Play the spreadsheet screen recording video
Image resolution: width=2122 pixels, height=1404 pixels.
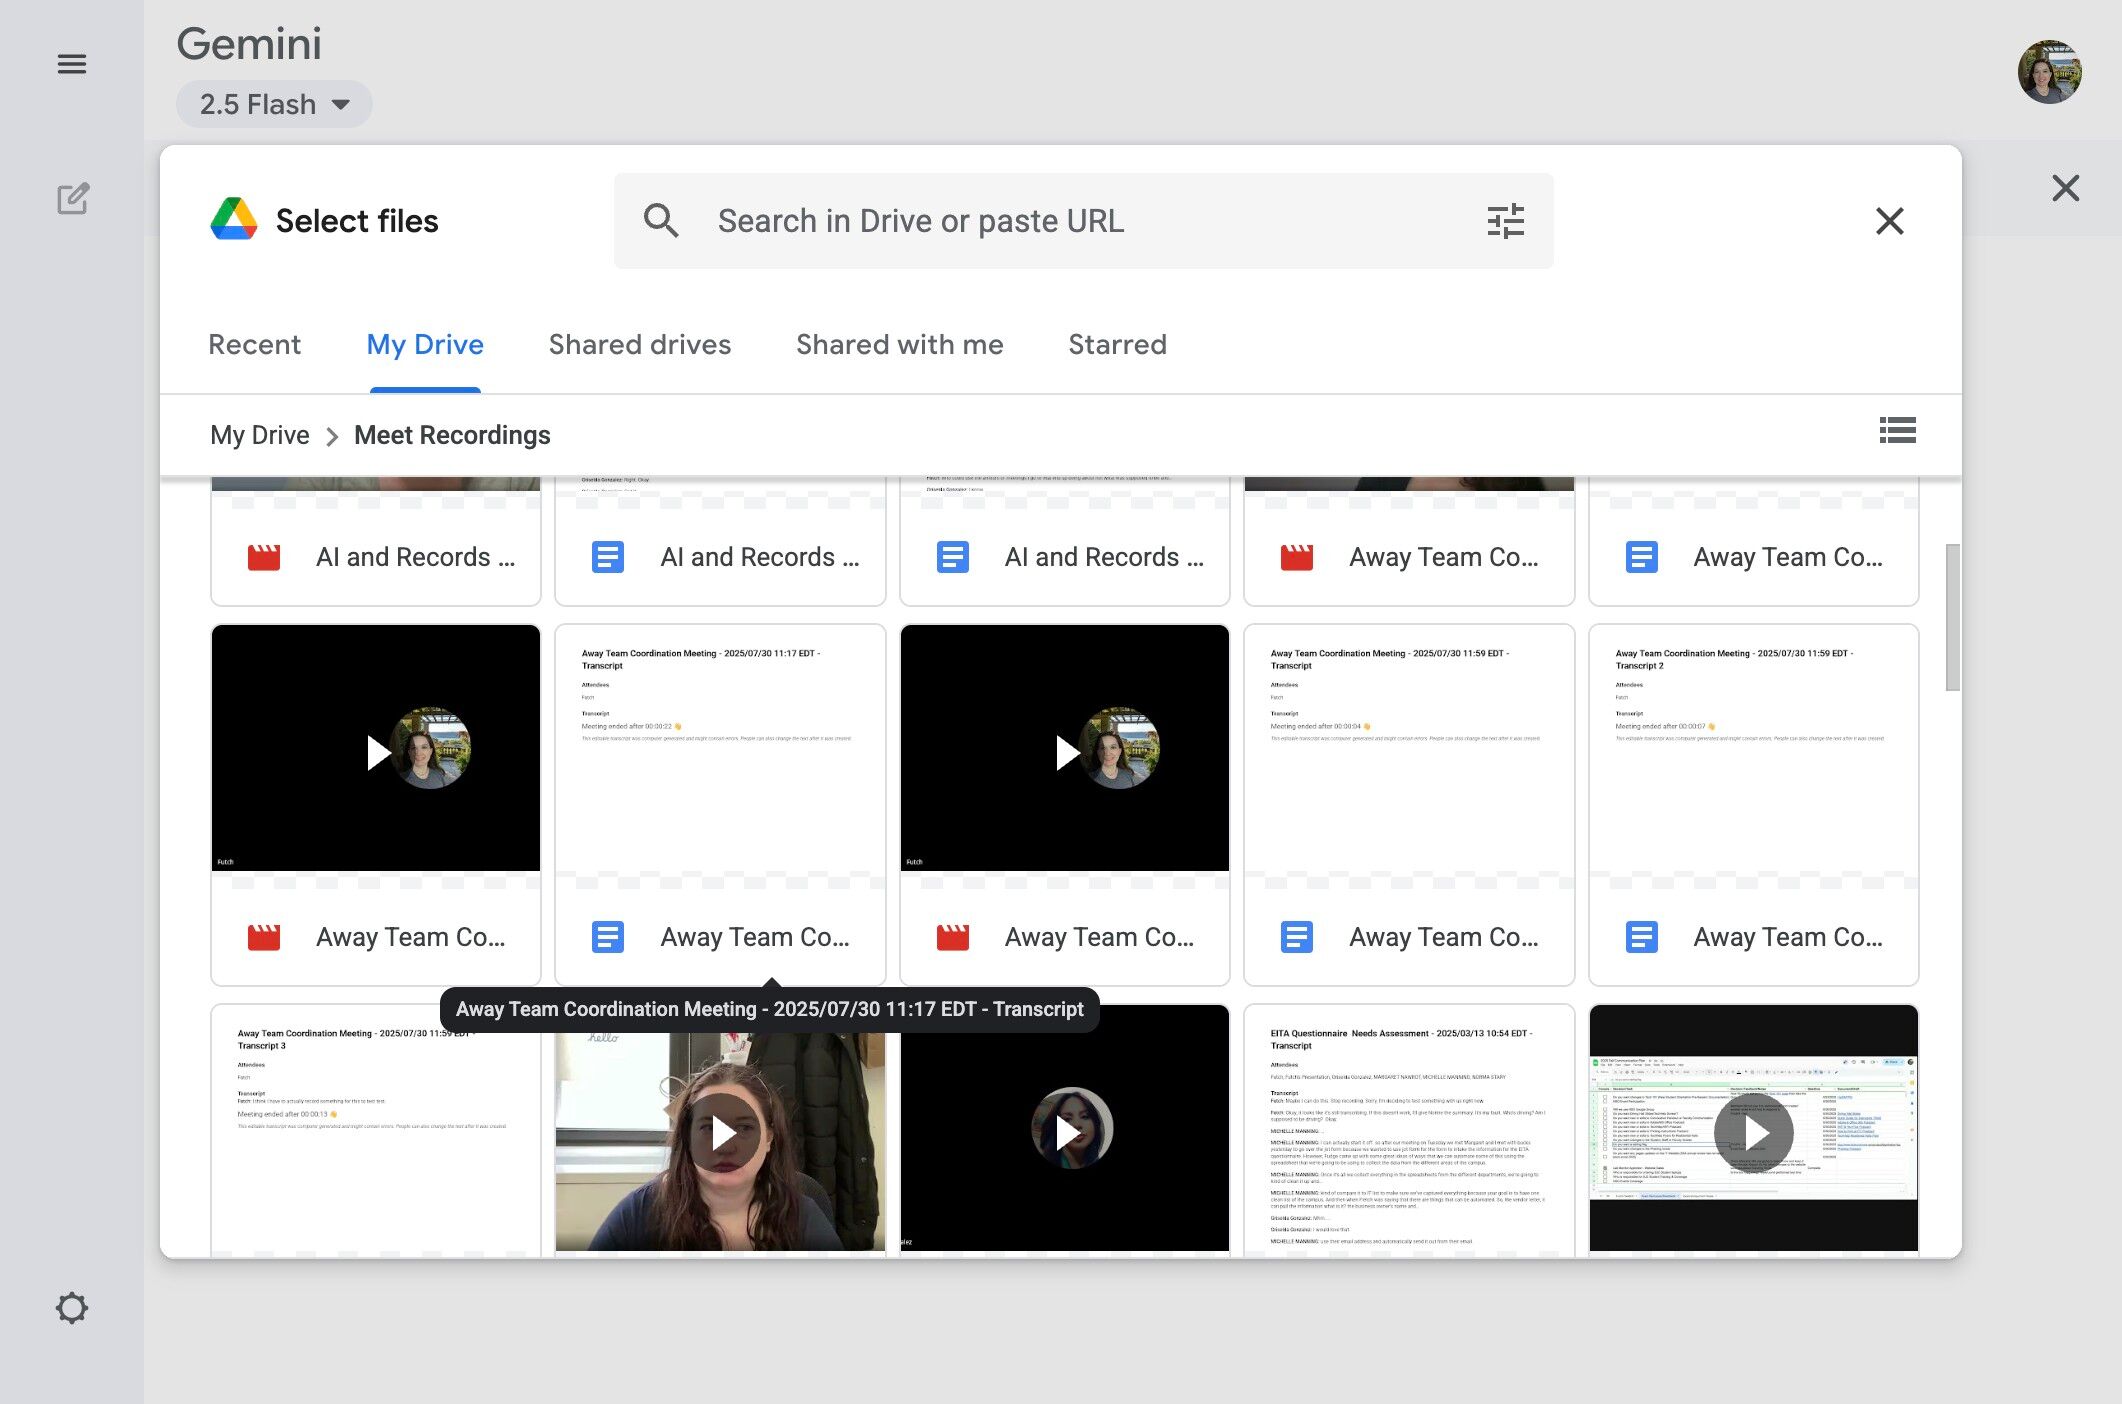pyautogui.click(x=1753, y=1133)
